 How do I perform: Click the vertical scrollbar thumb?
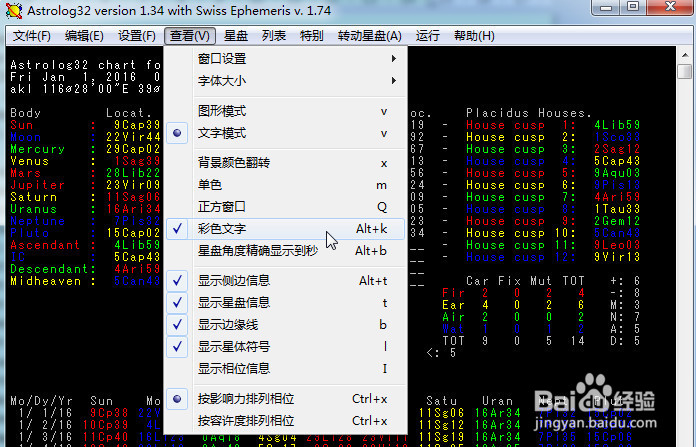pos(685,71)
